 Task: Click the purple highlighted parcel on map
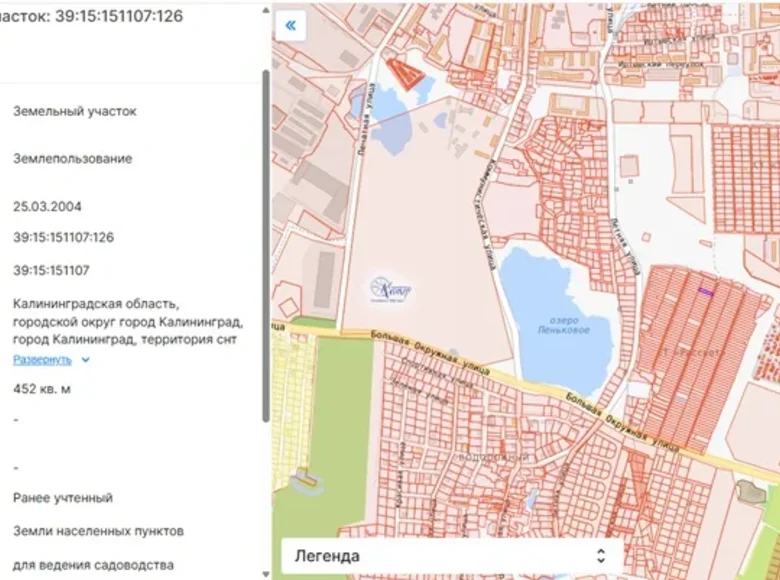pos(706,291)
